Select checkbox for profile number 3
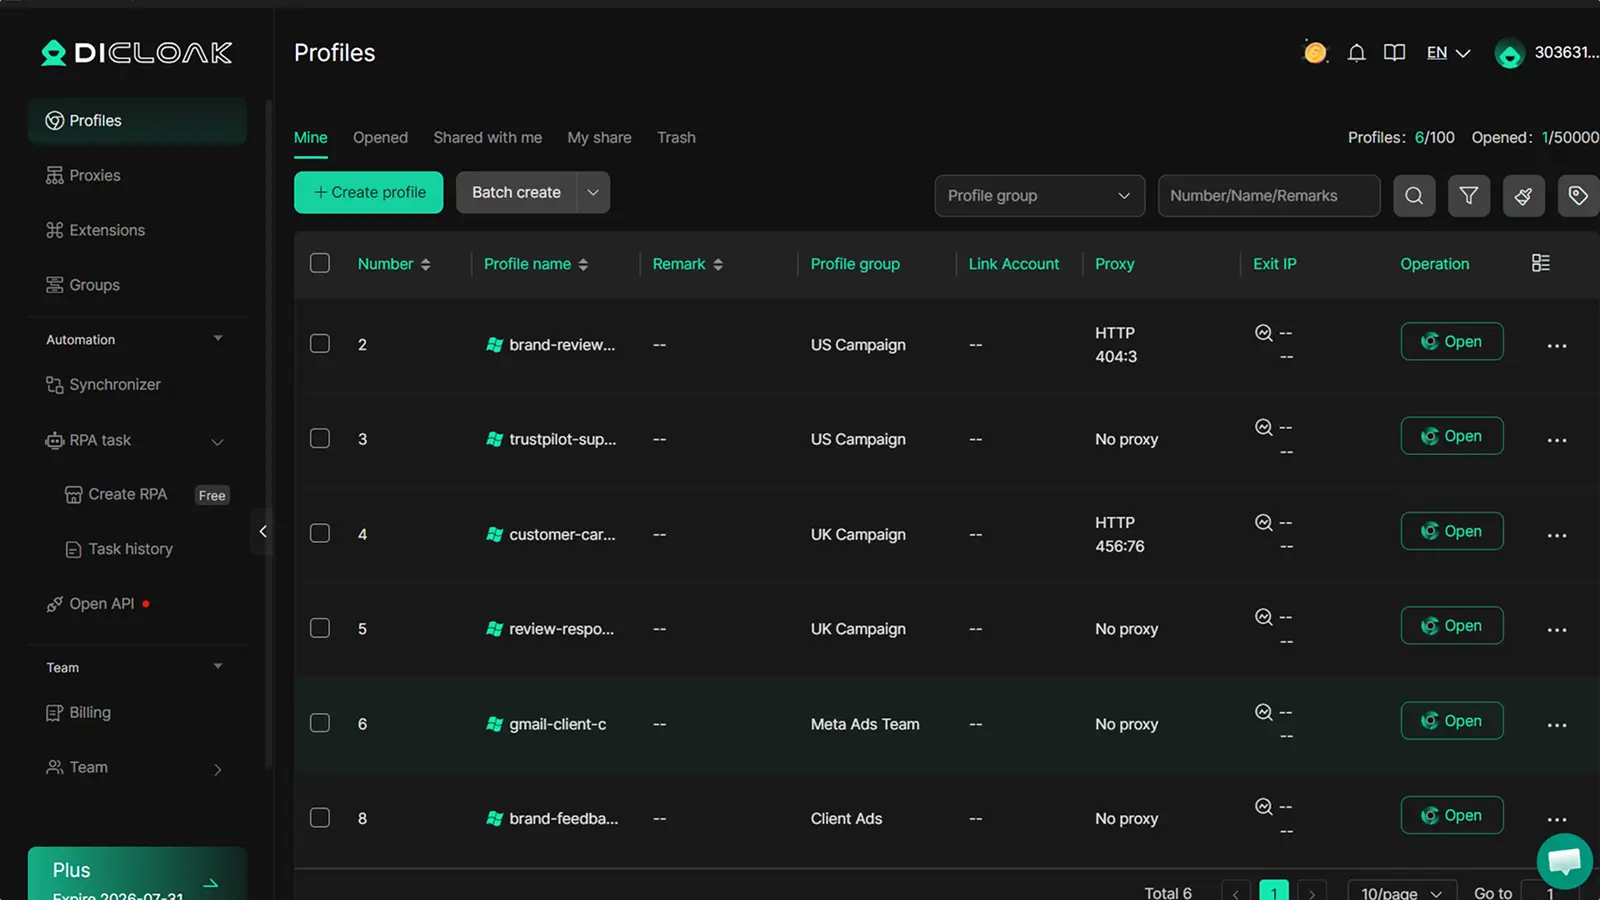 (320, 438)
